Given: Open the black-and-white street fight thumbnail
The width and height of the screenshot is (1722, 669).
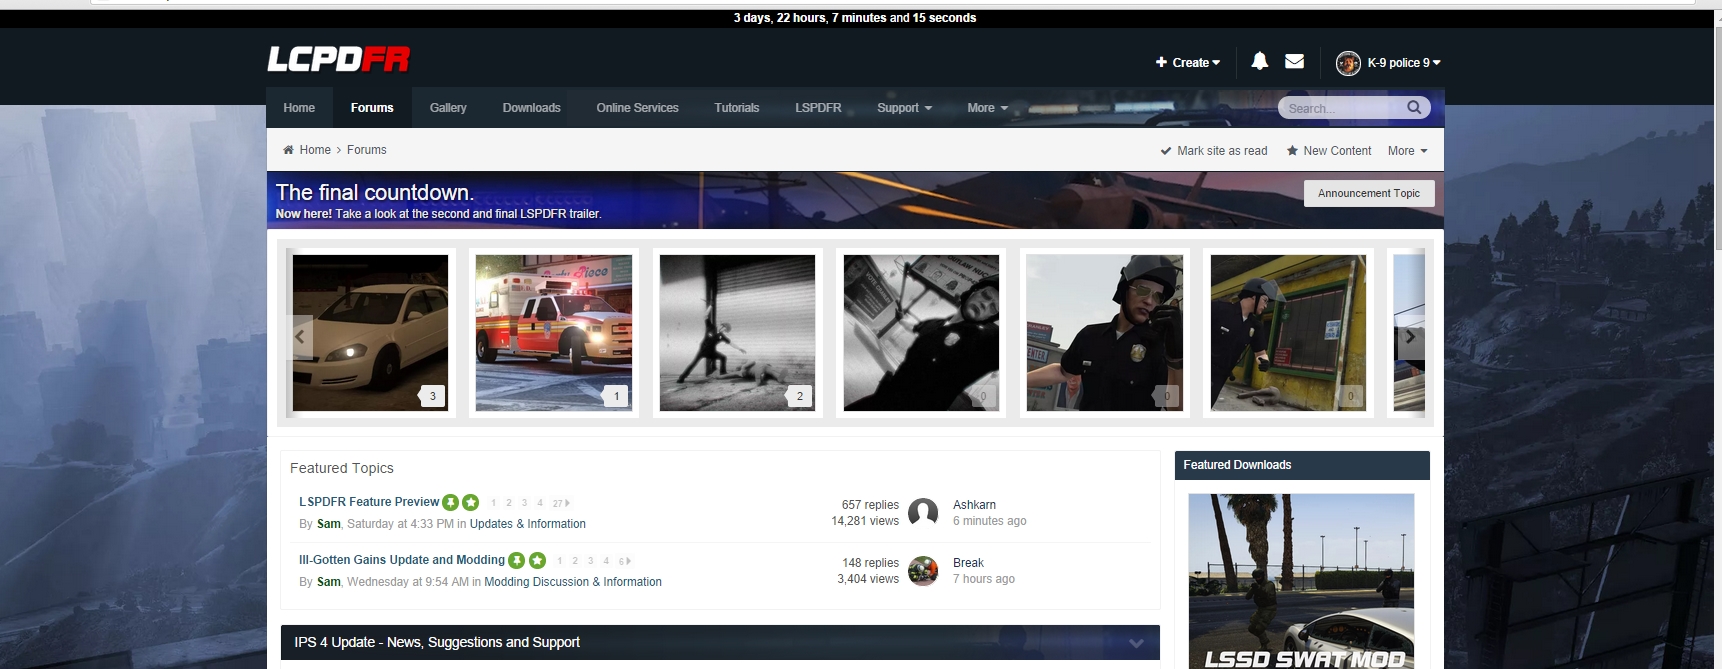Looking at the screenshot, I should pyautogui.click(x=738, y=333).
